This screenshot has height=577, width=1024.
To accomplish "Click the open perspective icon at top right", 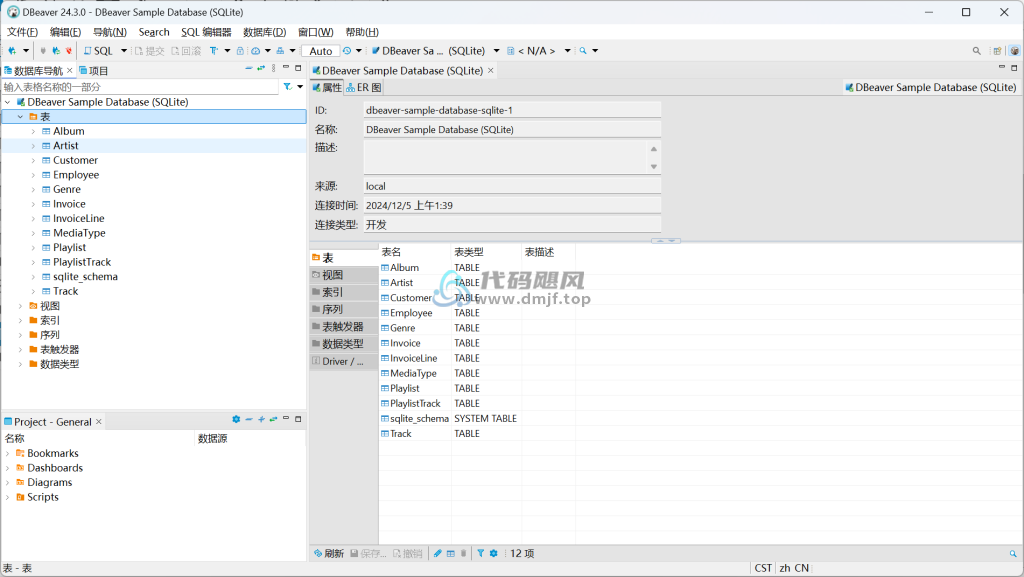I will (x=997, y=51).
